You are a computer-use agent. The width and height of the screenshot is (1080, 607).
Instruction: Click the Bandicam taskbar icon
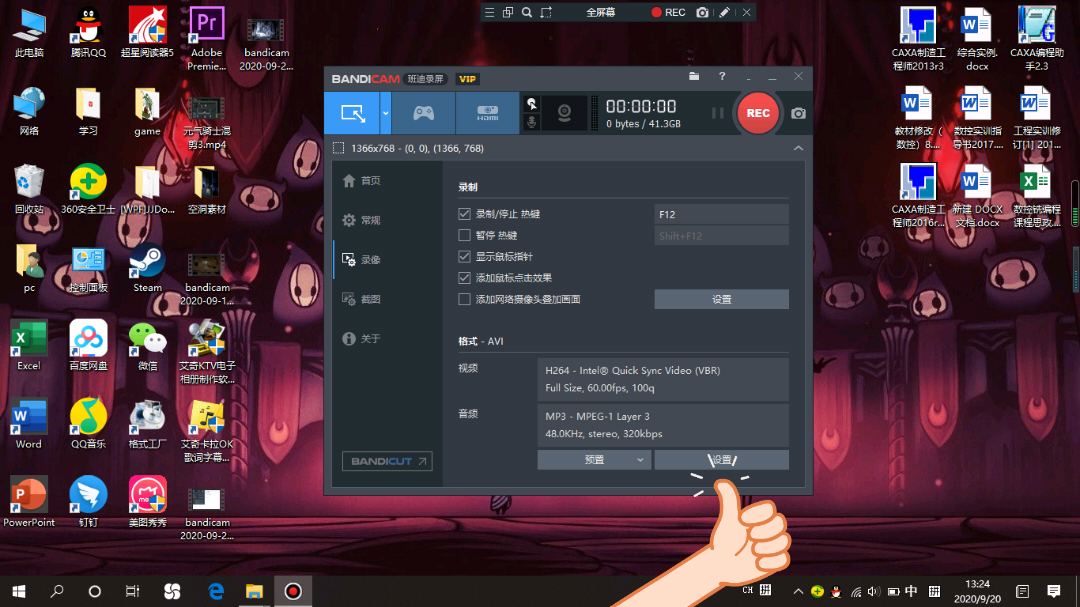click(x=293, y=591)
